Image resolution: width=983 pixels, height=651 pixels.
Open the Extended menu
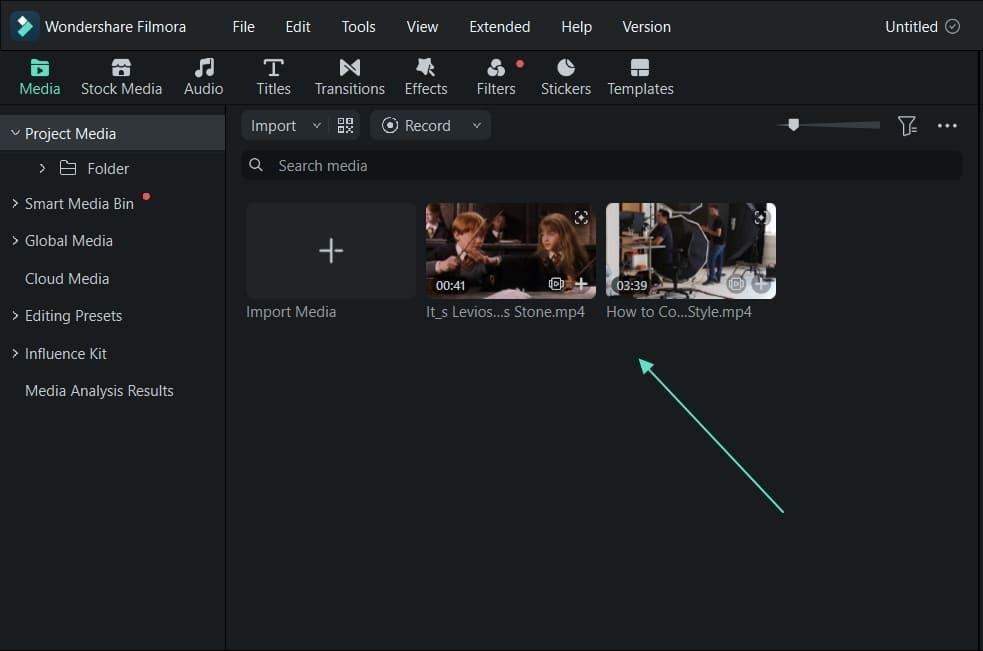coord(500,27)
